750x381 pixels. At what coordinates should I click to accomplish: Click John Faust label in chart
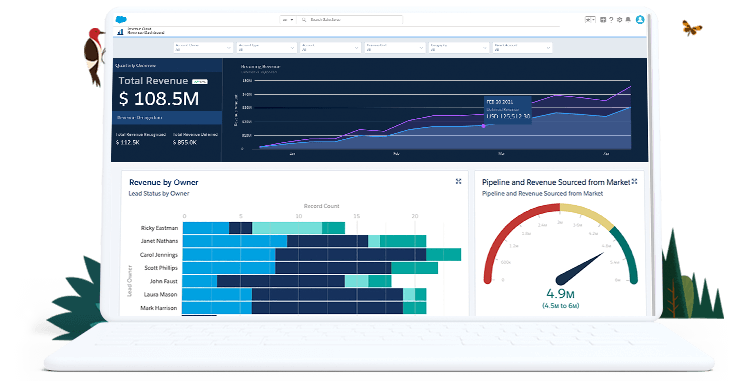pyautogui.click(x=164, y=281)
